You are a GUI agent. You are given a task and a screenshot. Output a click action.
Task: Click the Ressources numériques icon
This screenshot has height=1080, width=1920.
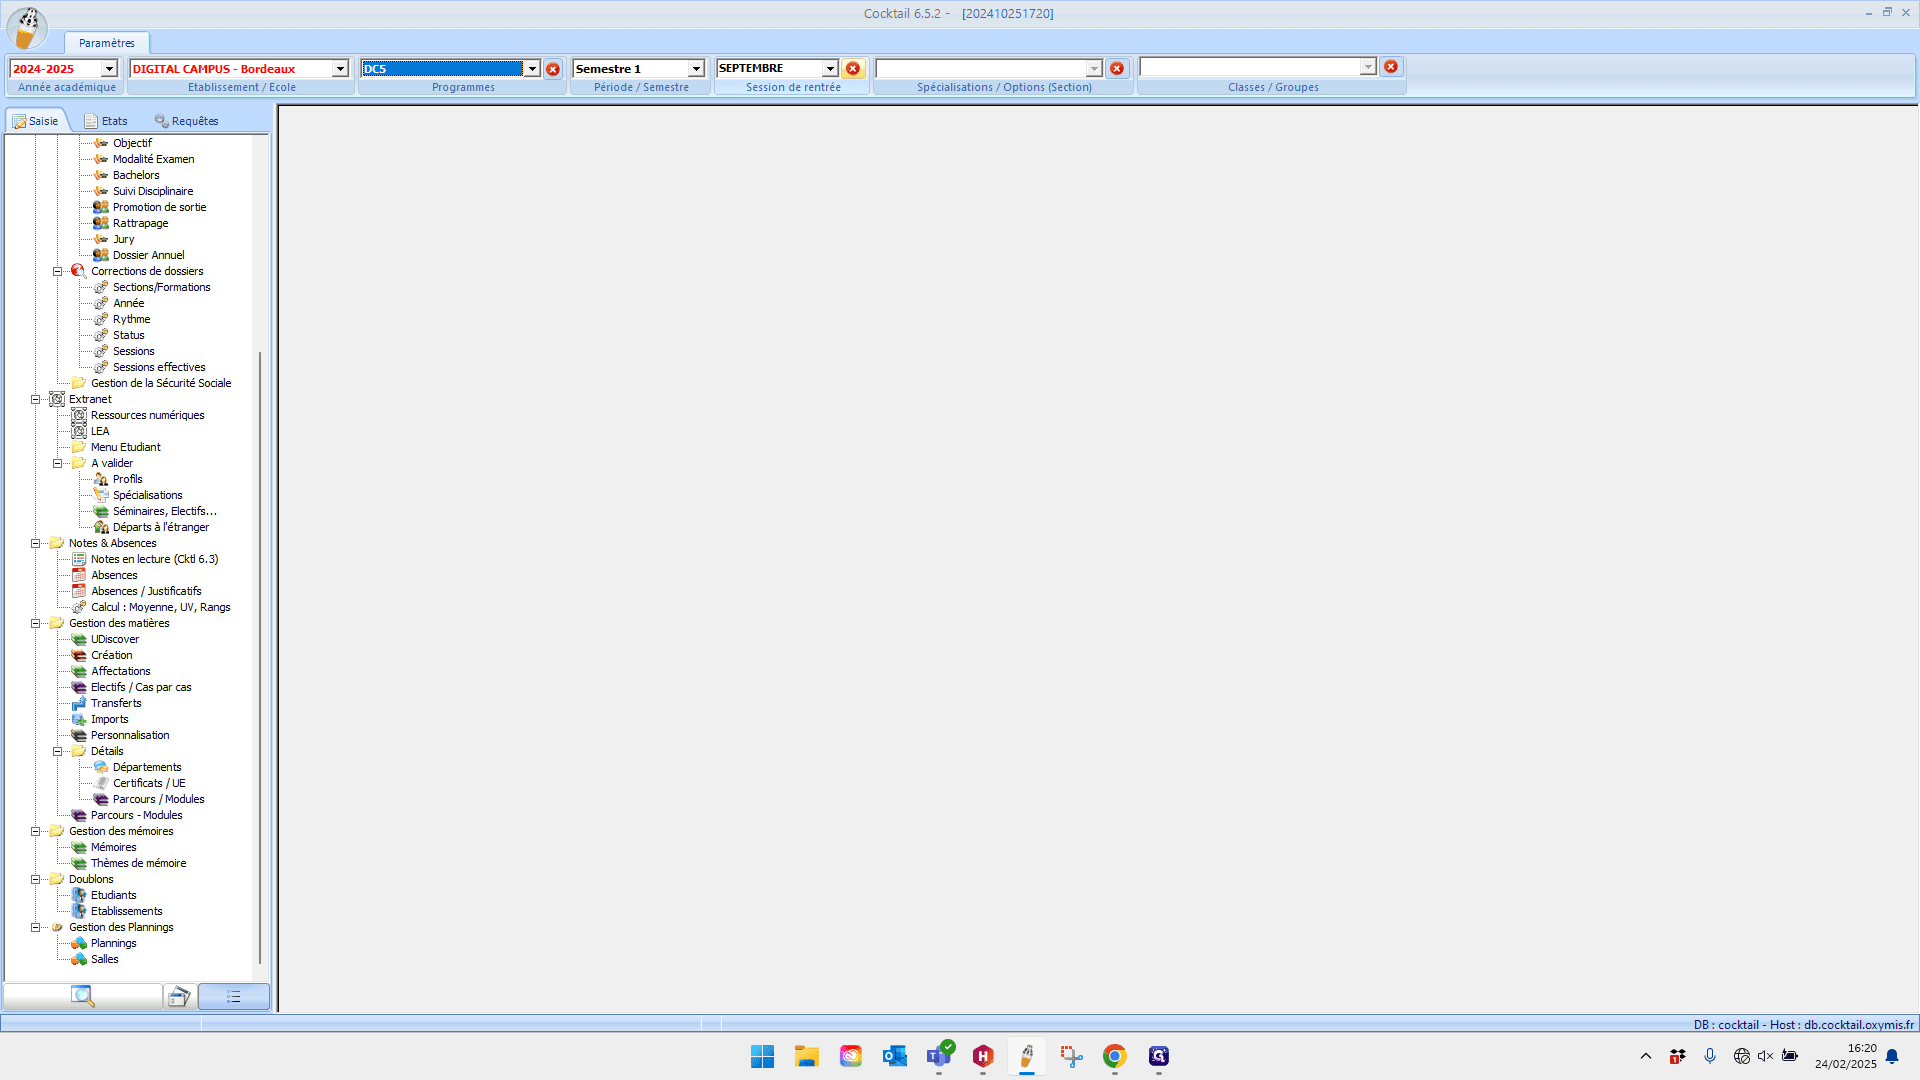coord(79,415)
